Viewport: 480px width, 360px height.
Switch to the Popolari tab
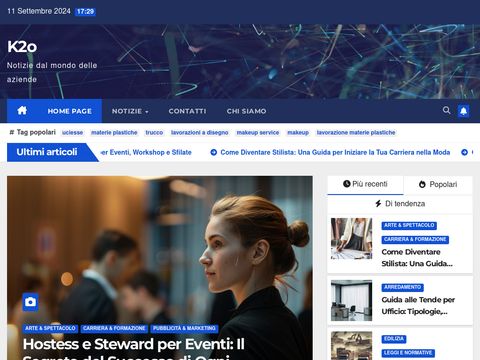point(438,185)
